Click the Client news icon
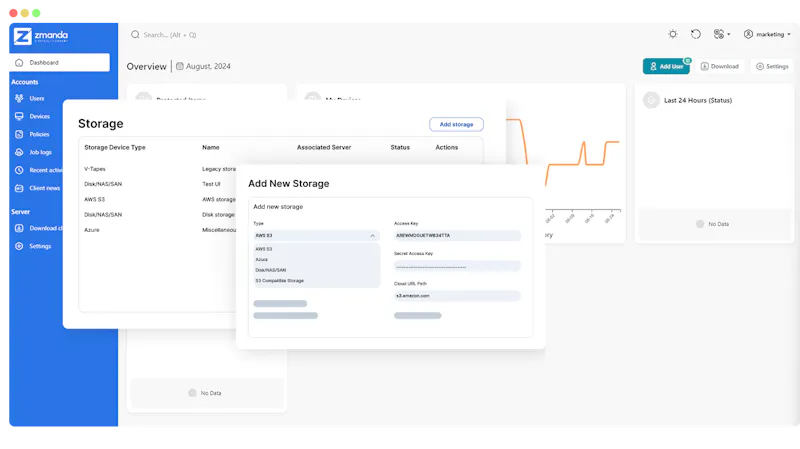The width and height of the screenshot is (800, 449). click(19, 188)
